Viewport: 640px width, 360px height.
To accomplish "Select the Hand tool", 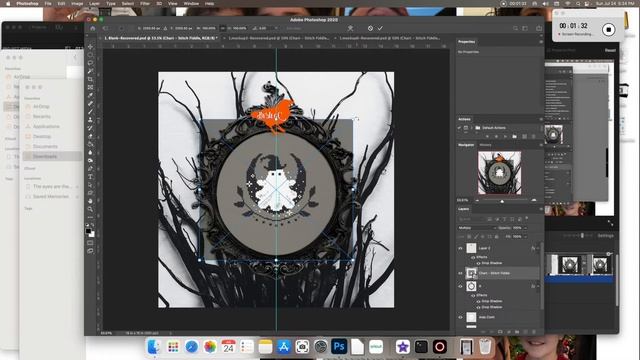I will [90, 201].
